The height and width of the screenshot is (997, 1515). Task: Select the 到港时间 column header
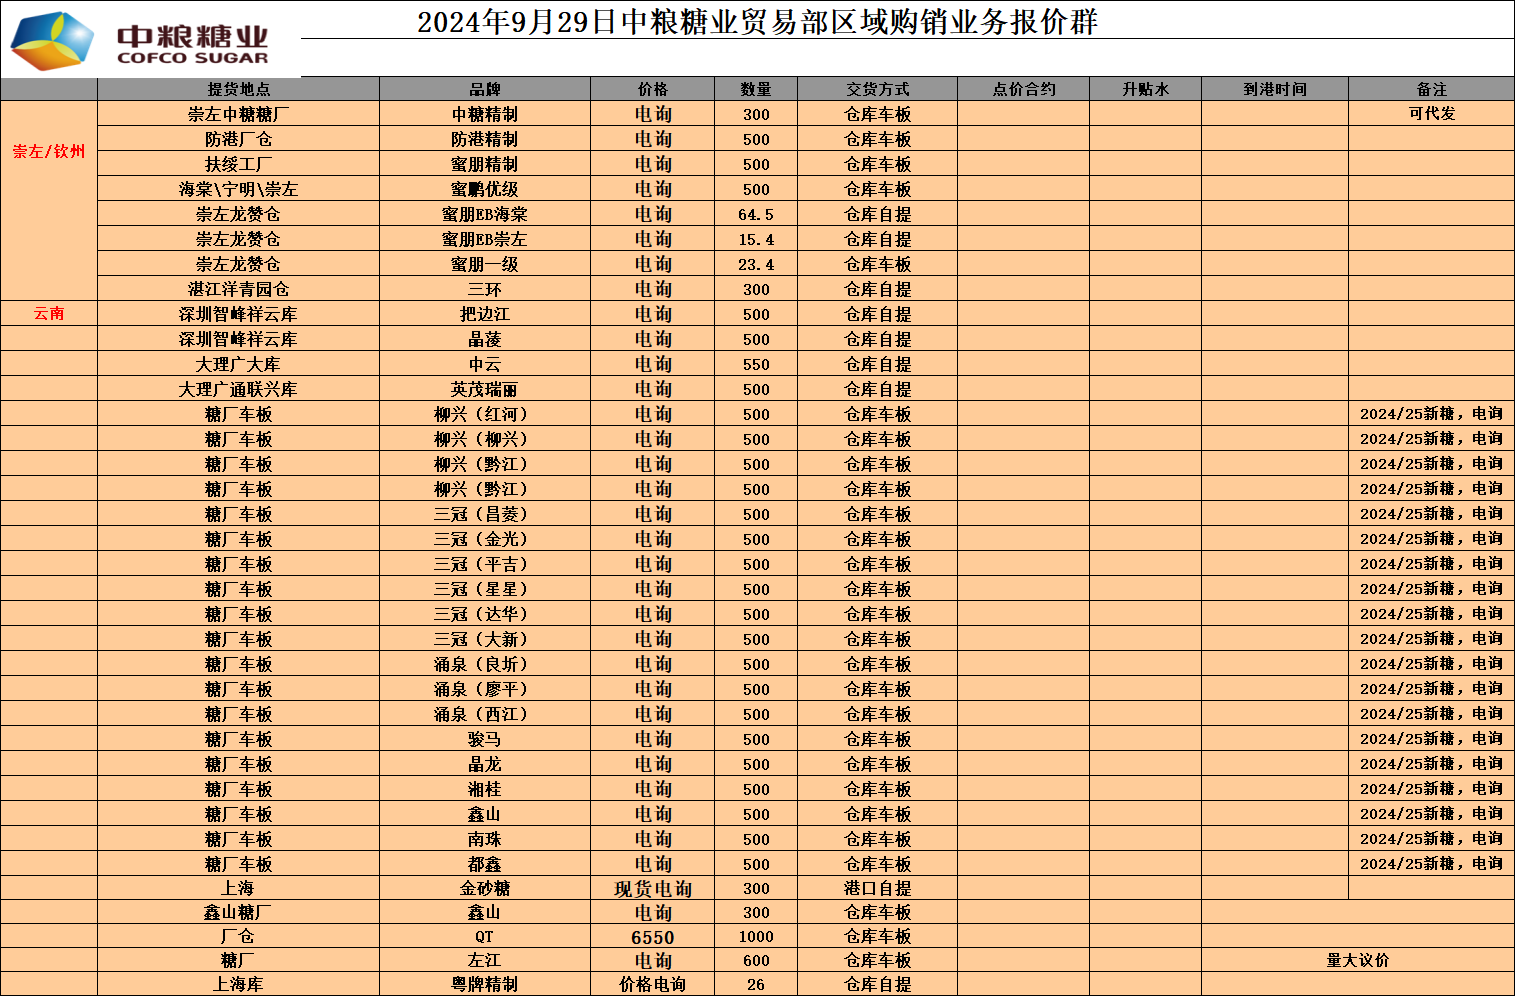1274,89
